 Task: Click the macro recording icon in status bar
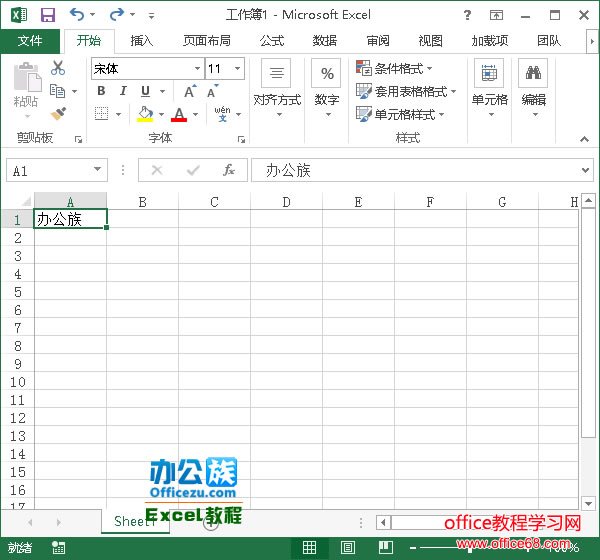(x=59, y=547)
